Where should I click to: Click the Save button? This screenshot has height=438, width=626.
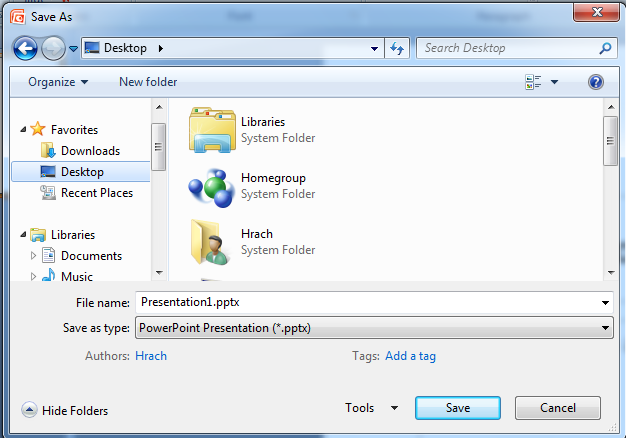coord(458,408)
